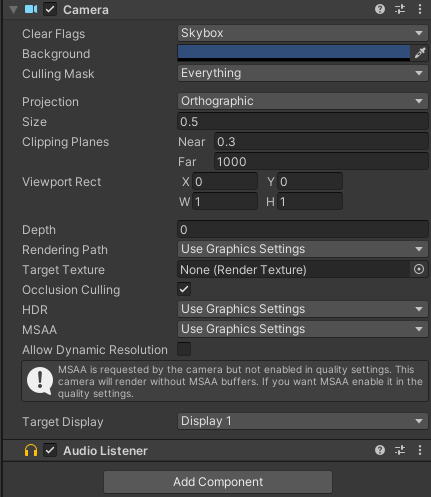431x497 pixels.
Task: Open the Clear Flags Skybox dropdown
Action: coord(303,33)
